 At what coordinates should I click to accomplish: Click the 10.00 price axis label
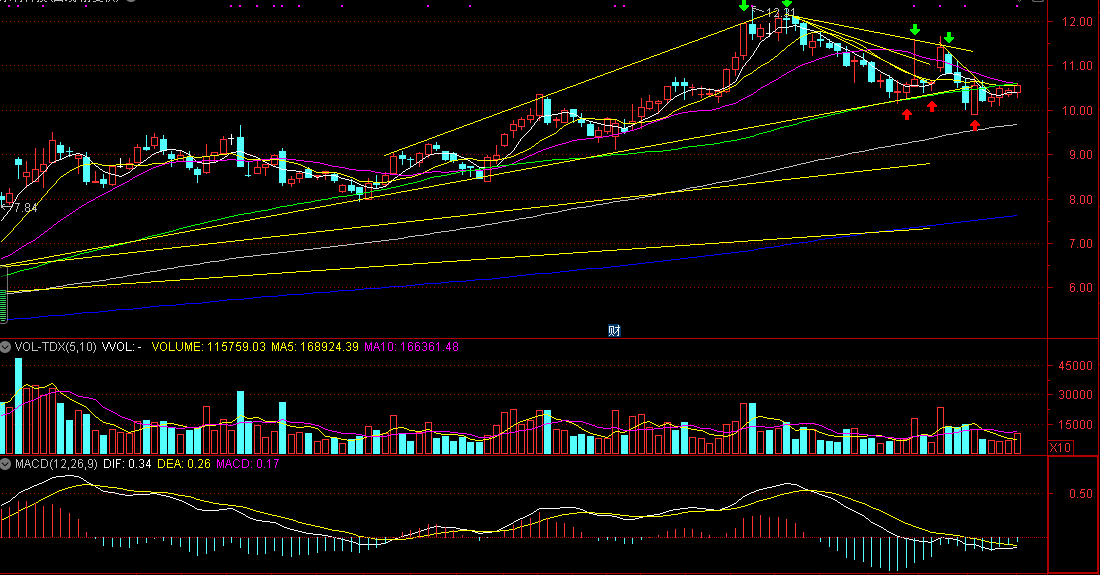coord(1078,111)
